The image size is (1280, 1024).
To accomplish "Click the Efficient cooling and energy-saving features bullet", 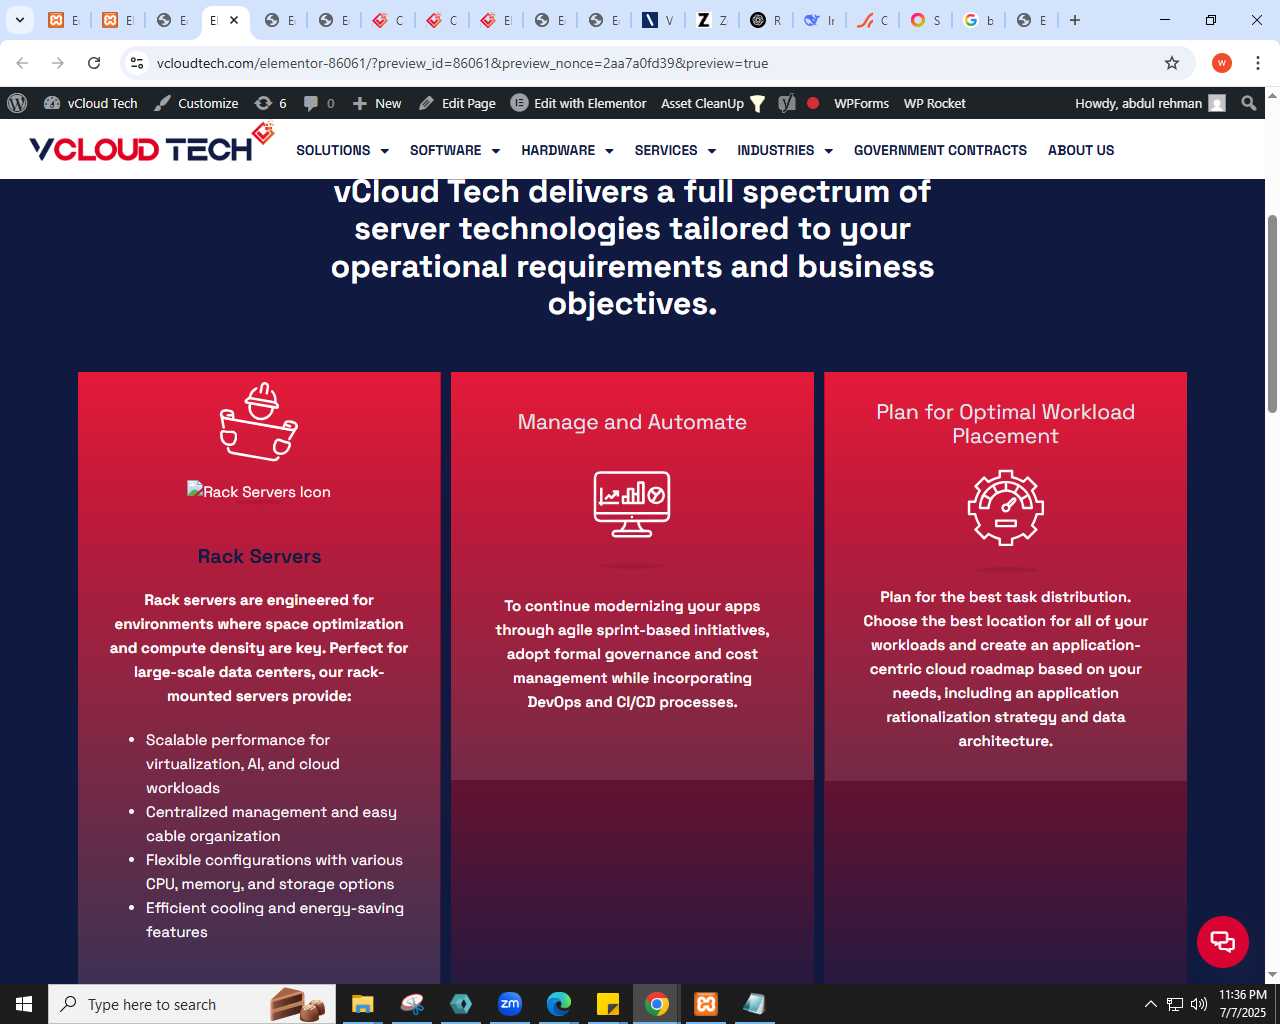I will (275, 920).
